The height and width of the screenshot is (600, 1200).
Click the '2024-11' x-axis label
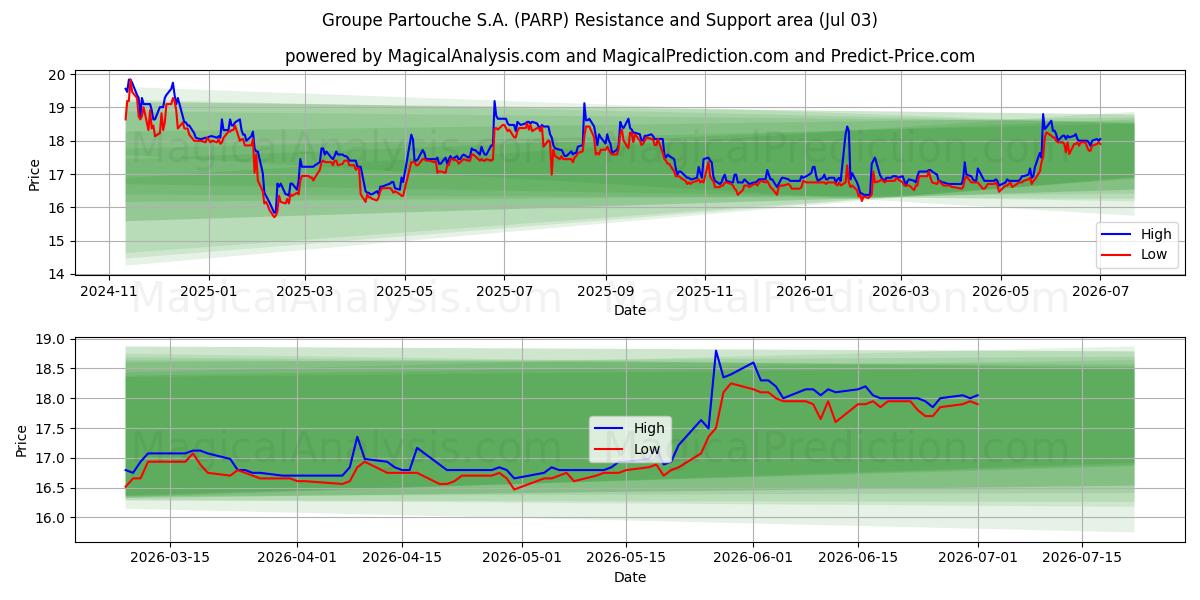pos(110,291)
